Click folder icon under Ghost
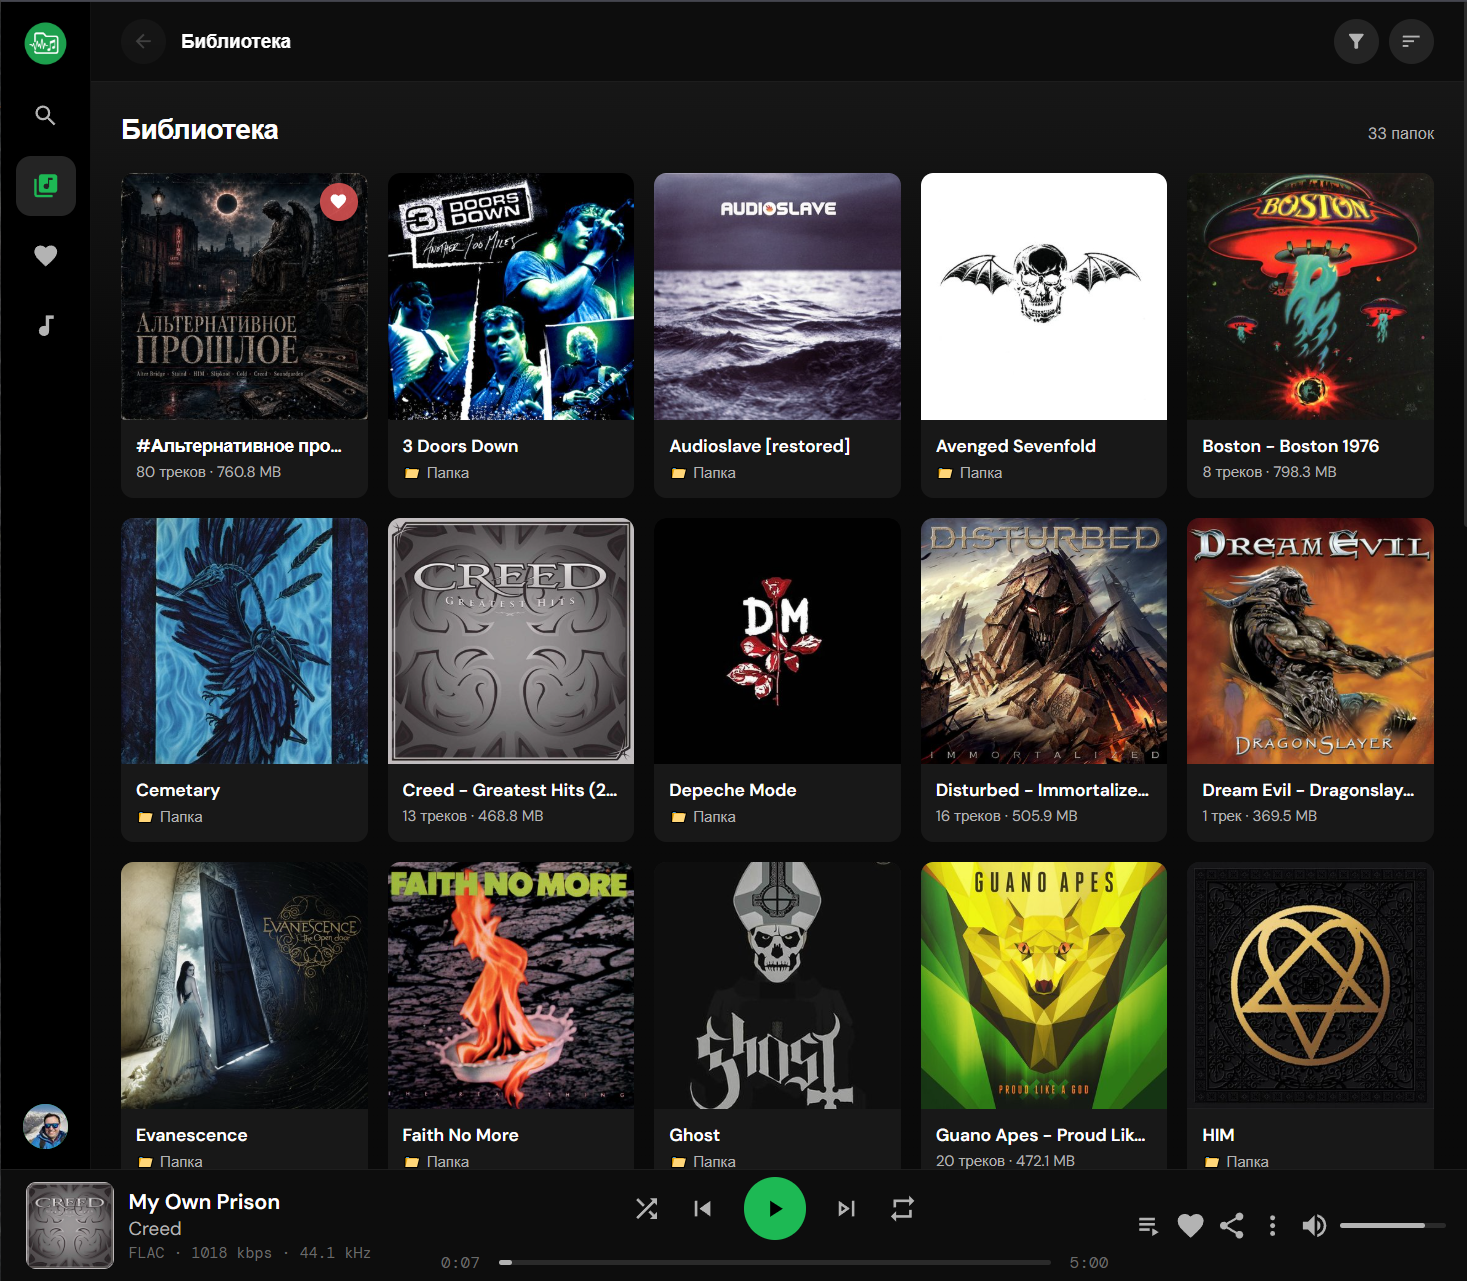Image resolution: width=1467 pixels, height=1281 pixels. (678, 1162)
